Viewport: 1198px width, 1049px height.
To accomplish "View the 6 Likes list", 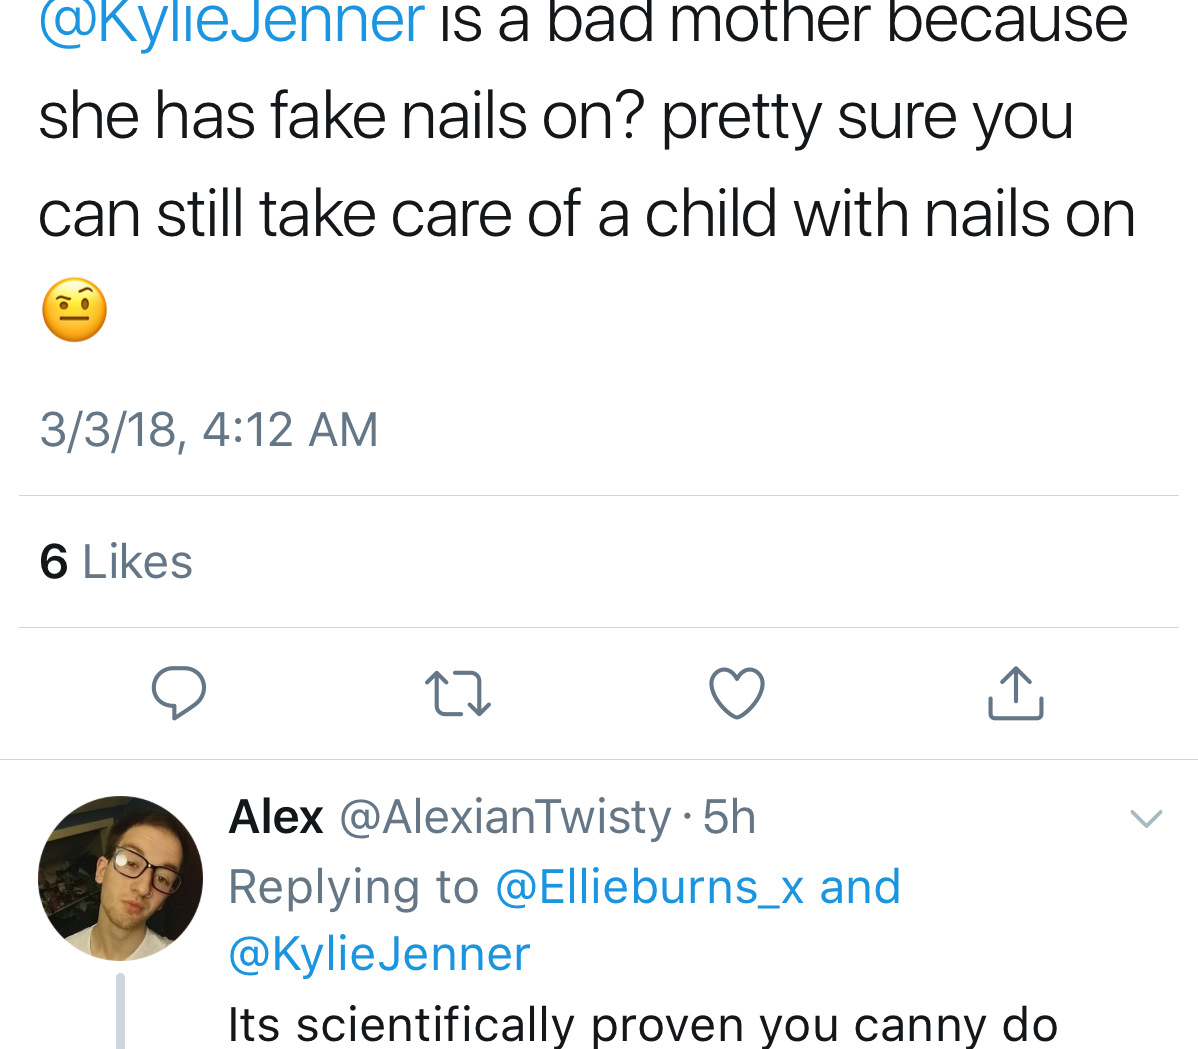I will click(x=116, y=561).
